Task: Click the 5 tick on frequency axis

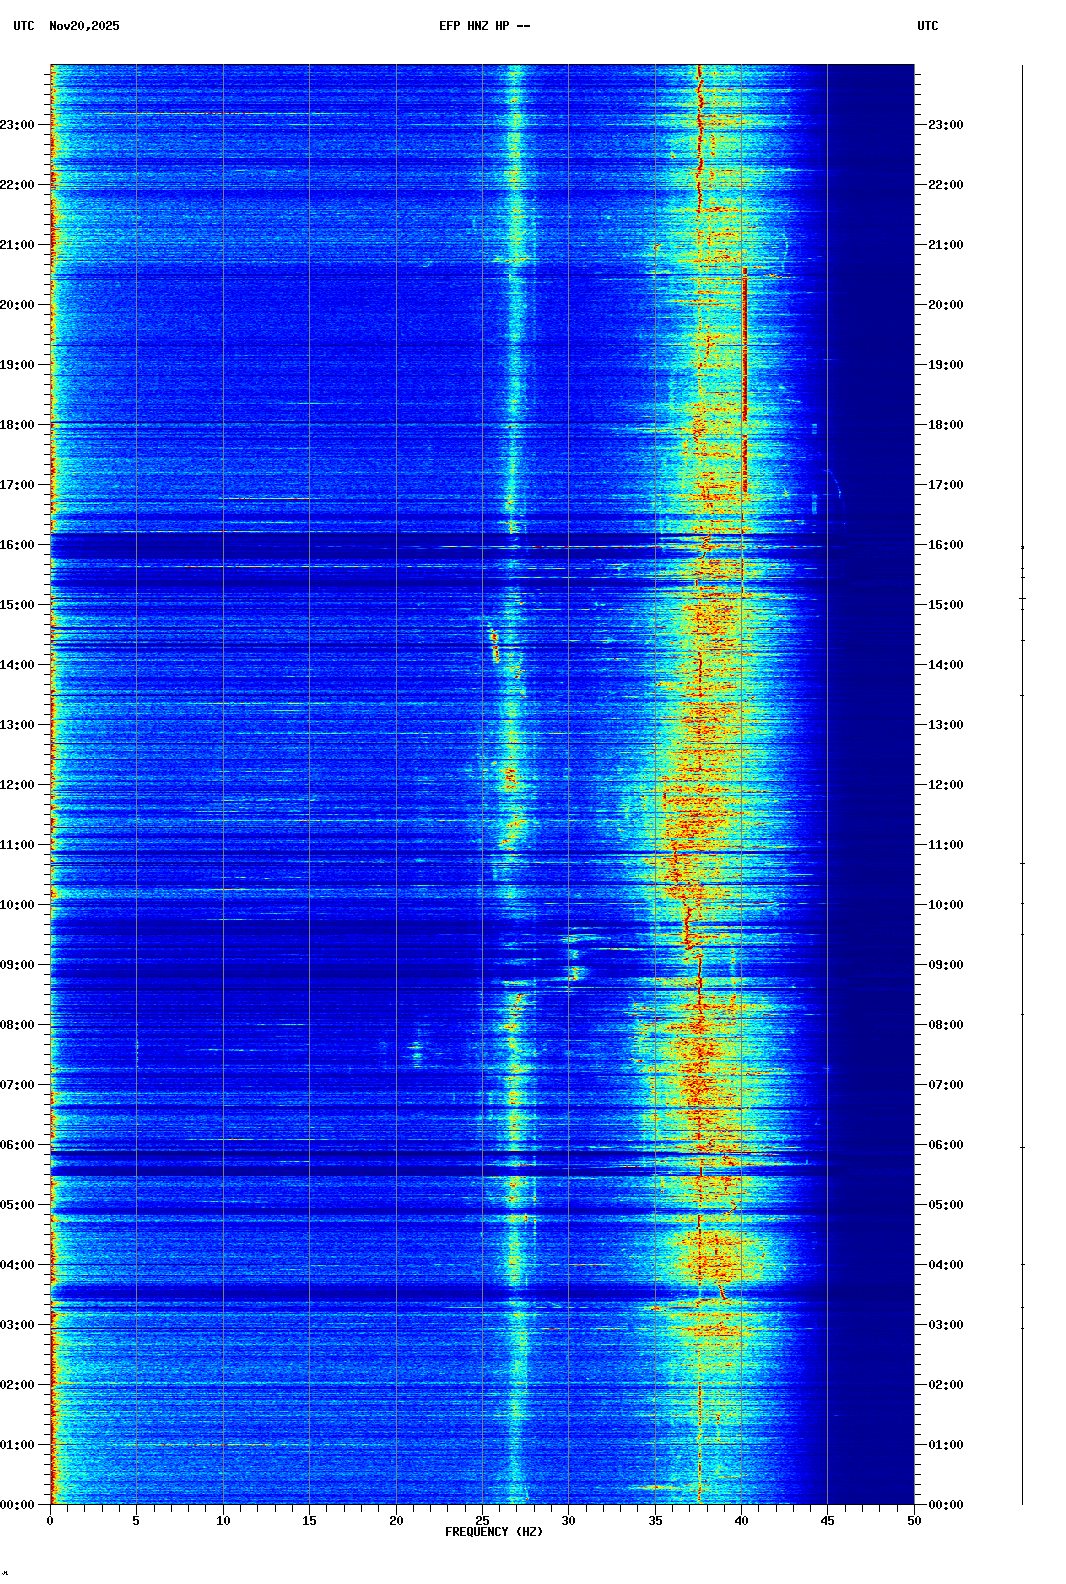Action: tap(136, 1520)
